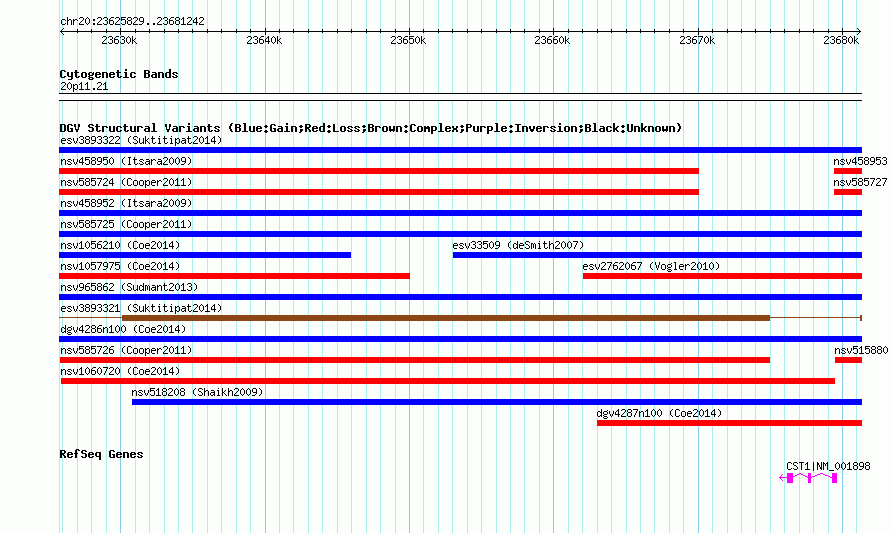The height and width of the screenshot is (533, 890).
Task: Open the esv3893321 (Suktitipat2014) label
Action: point(141,308)
